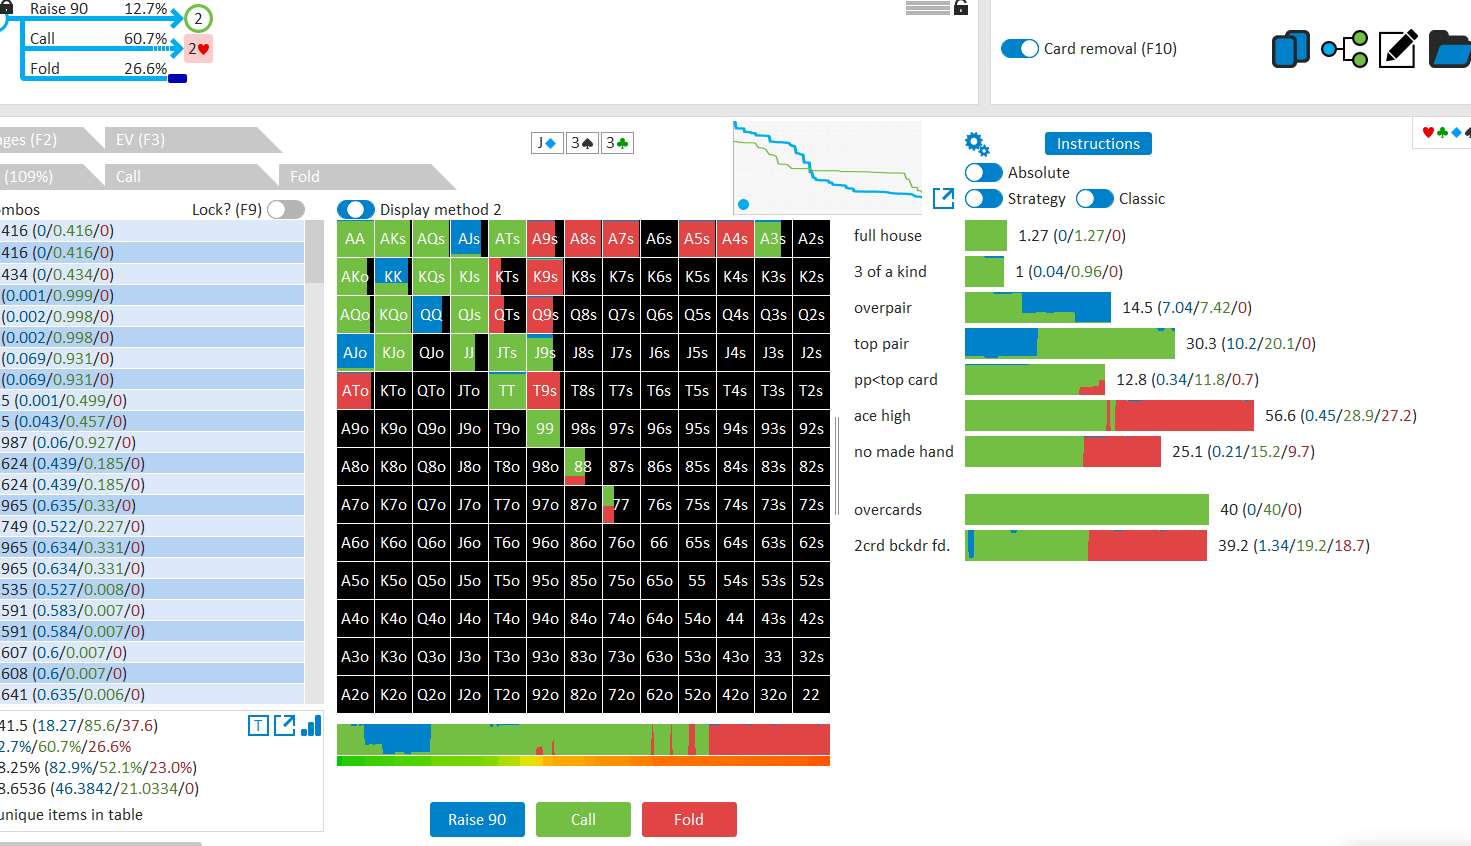
Task: Select the KK cell in range grid
Action: pos(393,277)
